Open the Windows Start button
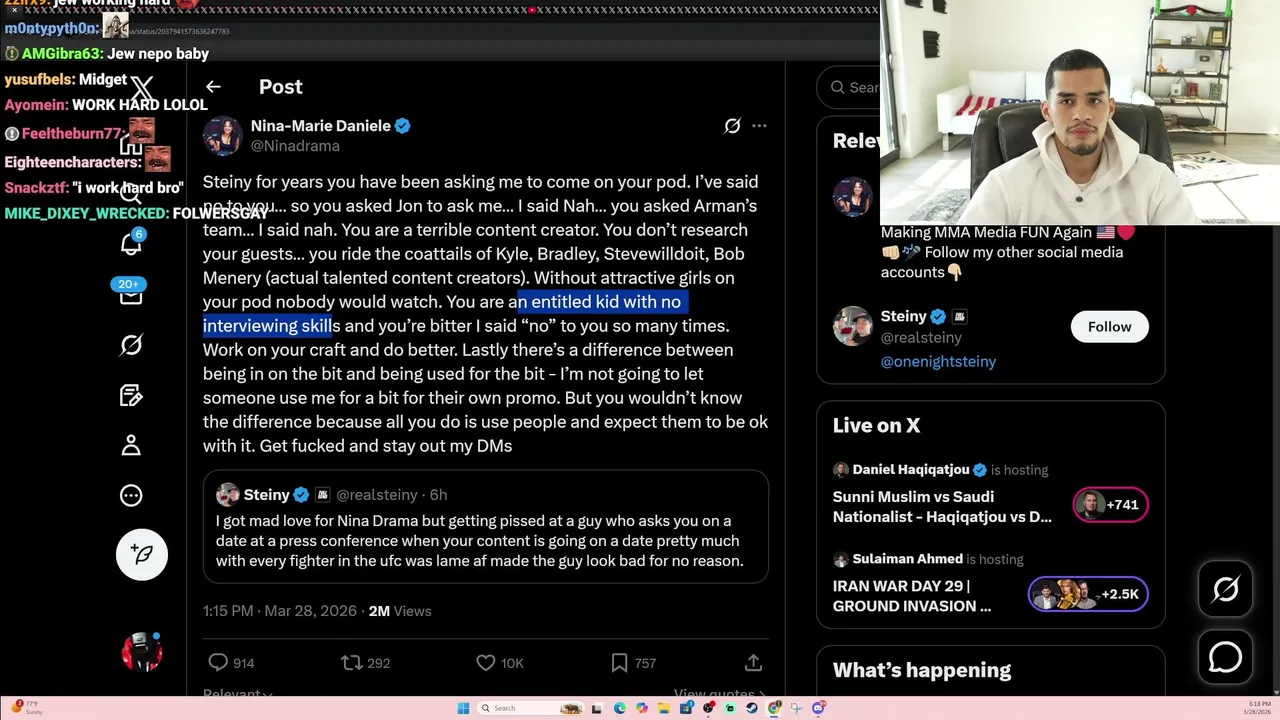The height and width of the screenshot is (720, 1280). point(463,708)
